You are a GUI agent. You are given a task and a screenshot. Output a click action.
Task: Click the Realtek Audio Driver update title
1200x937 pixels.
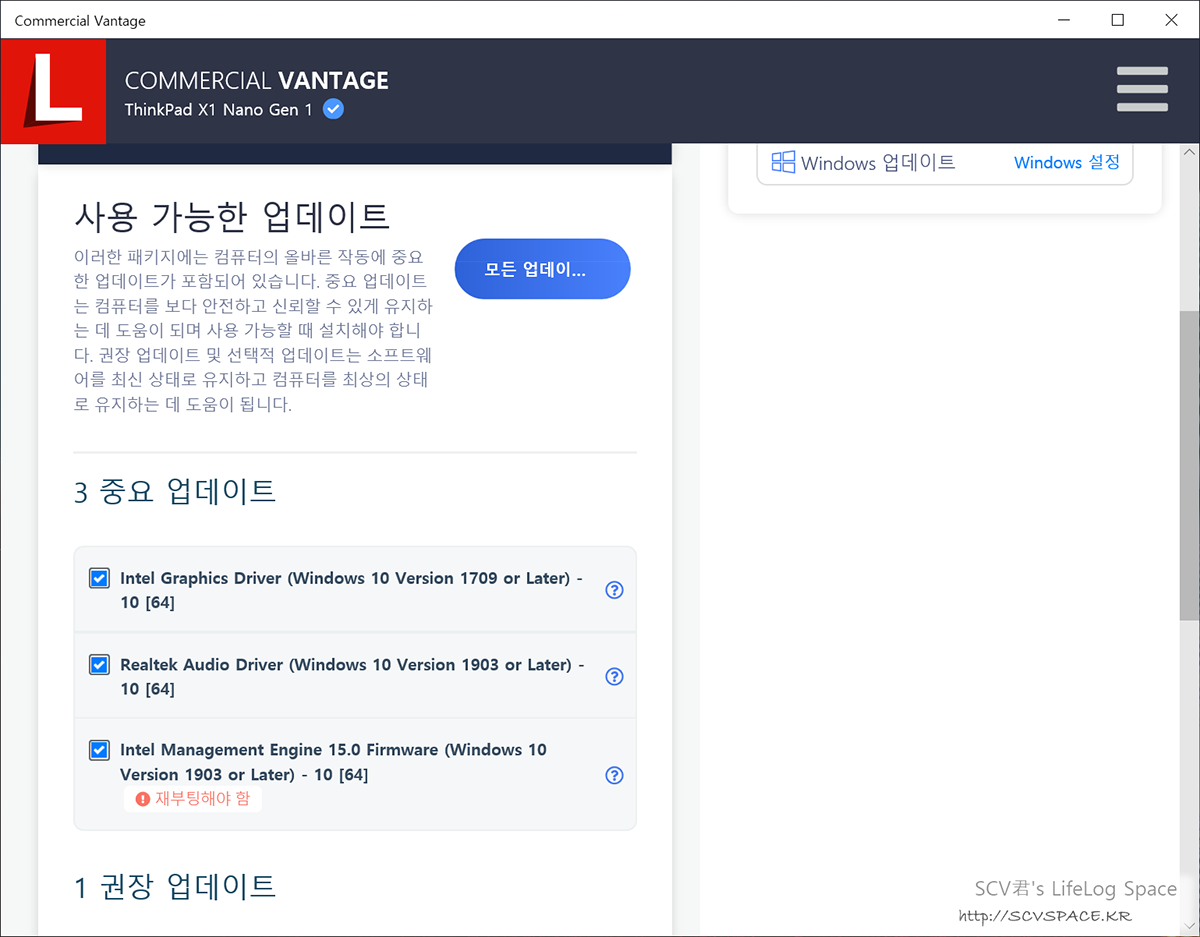click(x=352, y=676)
